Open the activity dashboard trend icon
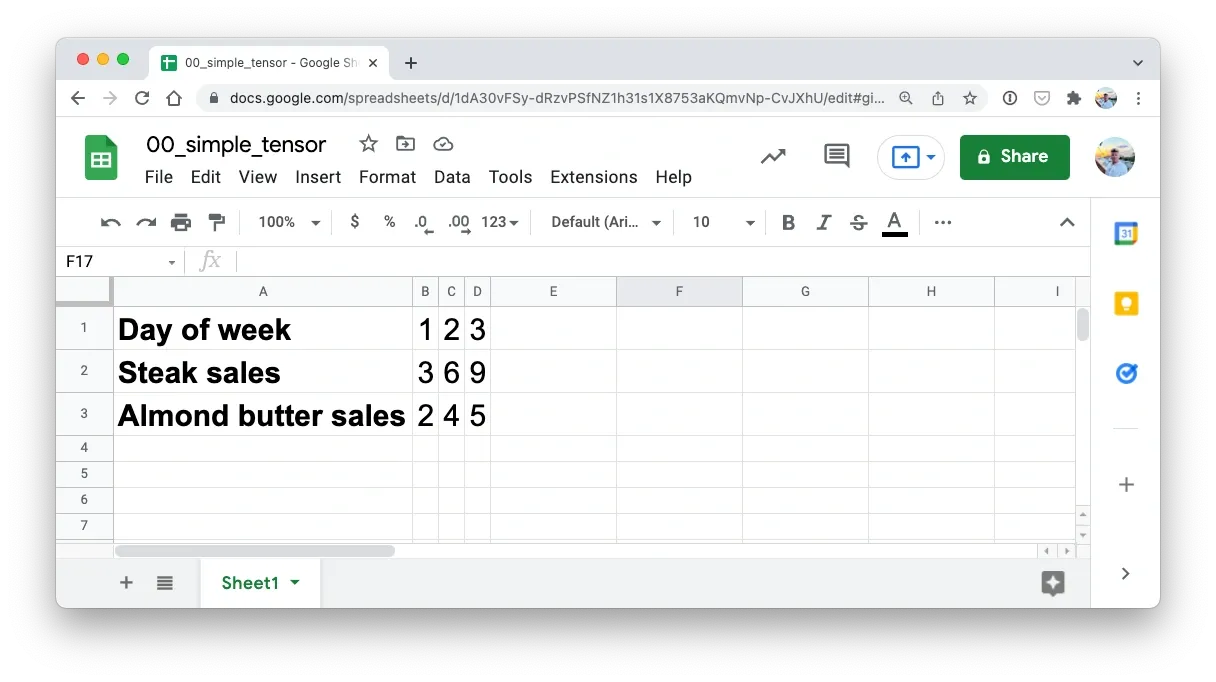Image resolution: width=1216 pixels, height=682 pixels. coord(773,157)
